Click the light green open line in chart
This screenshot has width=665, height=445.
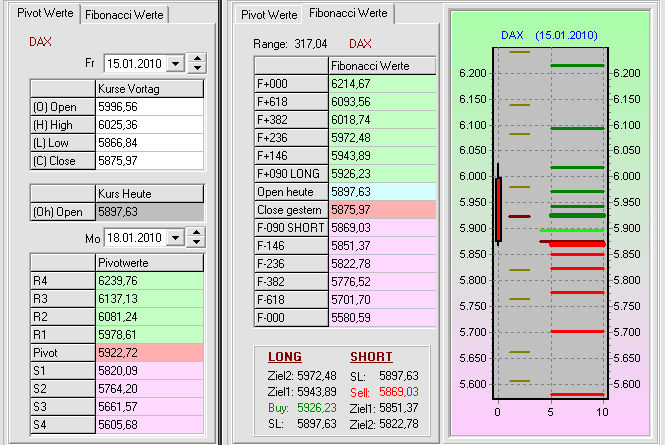coord(572,230)
